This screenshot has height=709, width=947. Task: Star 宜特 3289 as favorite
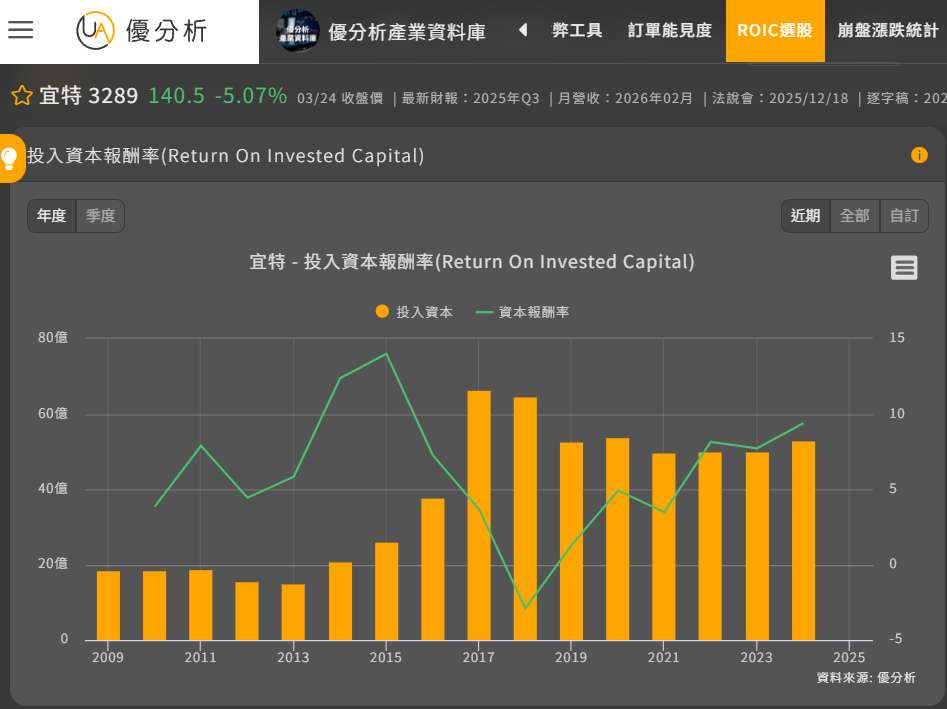pyautogui.click(x=22, y=96)
